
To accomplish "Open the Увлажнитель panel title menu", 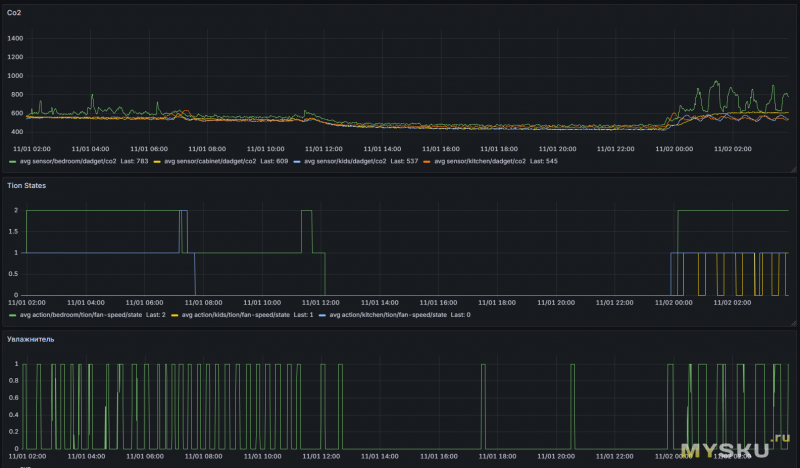I will 33,339.
